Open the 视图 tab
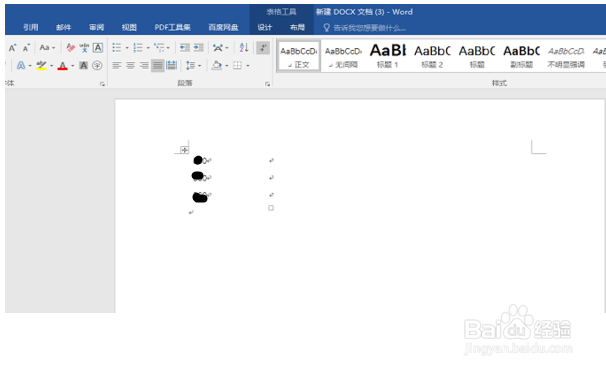This screenshot has height=369, width=606. click(129, 27)
